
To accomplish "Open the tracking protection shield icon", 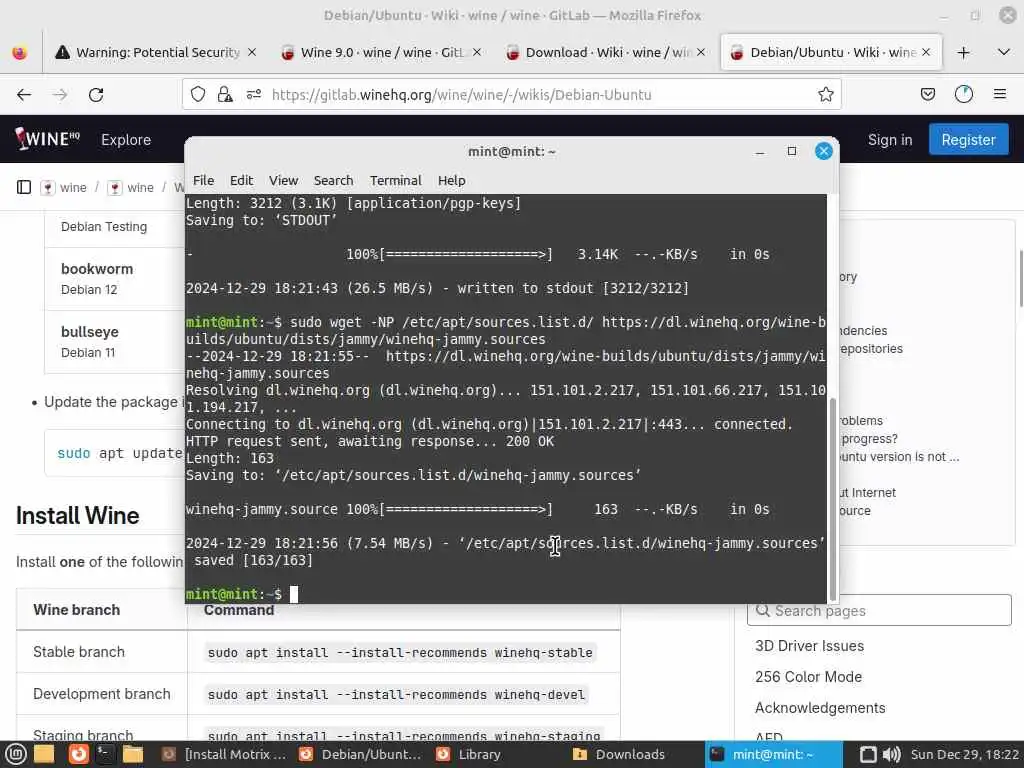I will [198, 95].
